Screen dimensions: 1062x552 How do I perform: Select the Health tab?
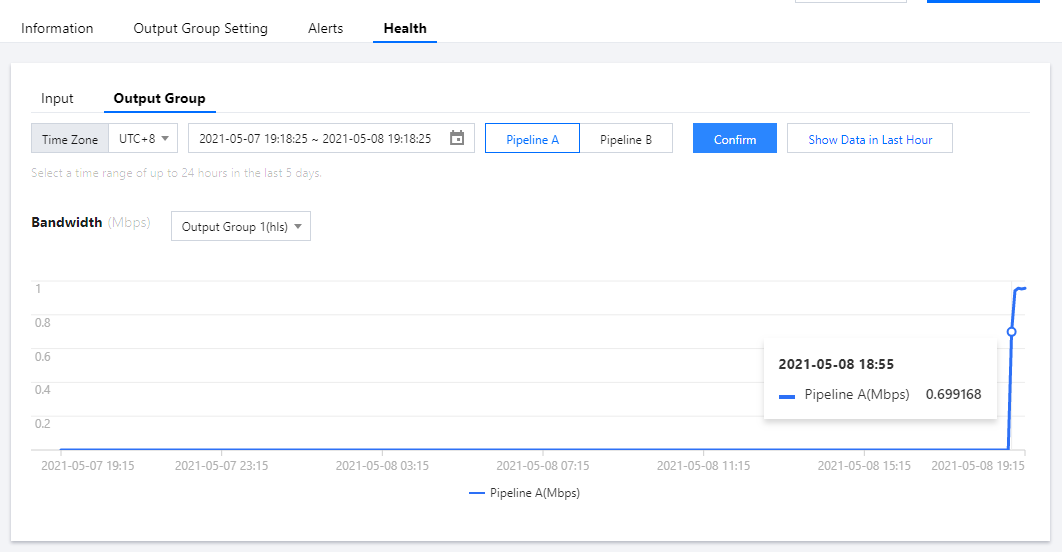[405, 29]
